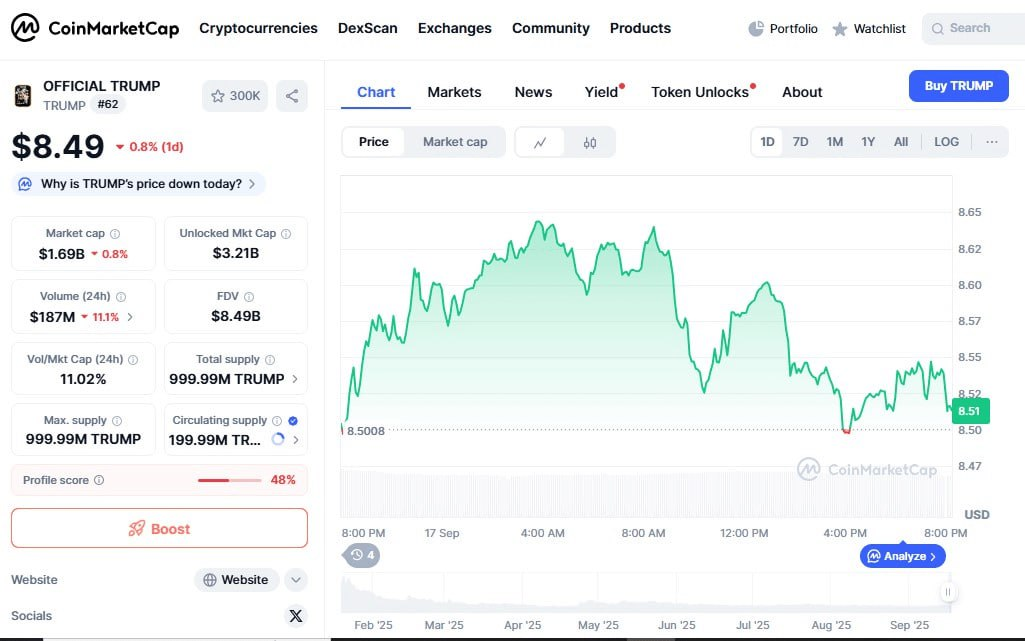
Task: Switch to candlestick chart view
Action: (590, 142)
